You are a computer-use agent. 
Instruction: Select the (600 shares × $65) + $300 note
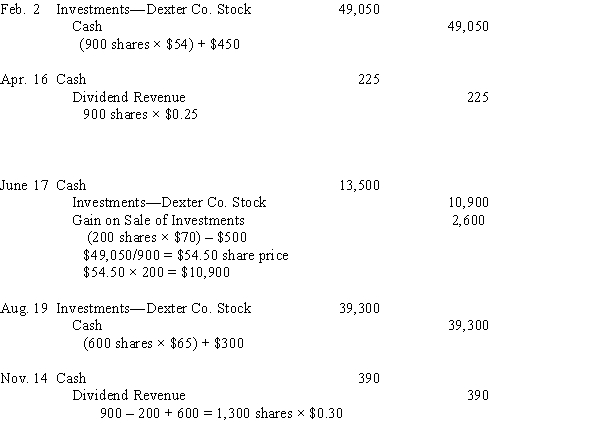[163, 343]
